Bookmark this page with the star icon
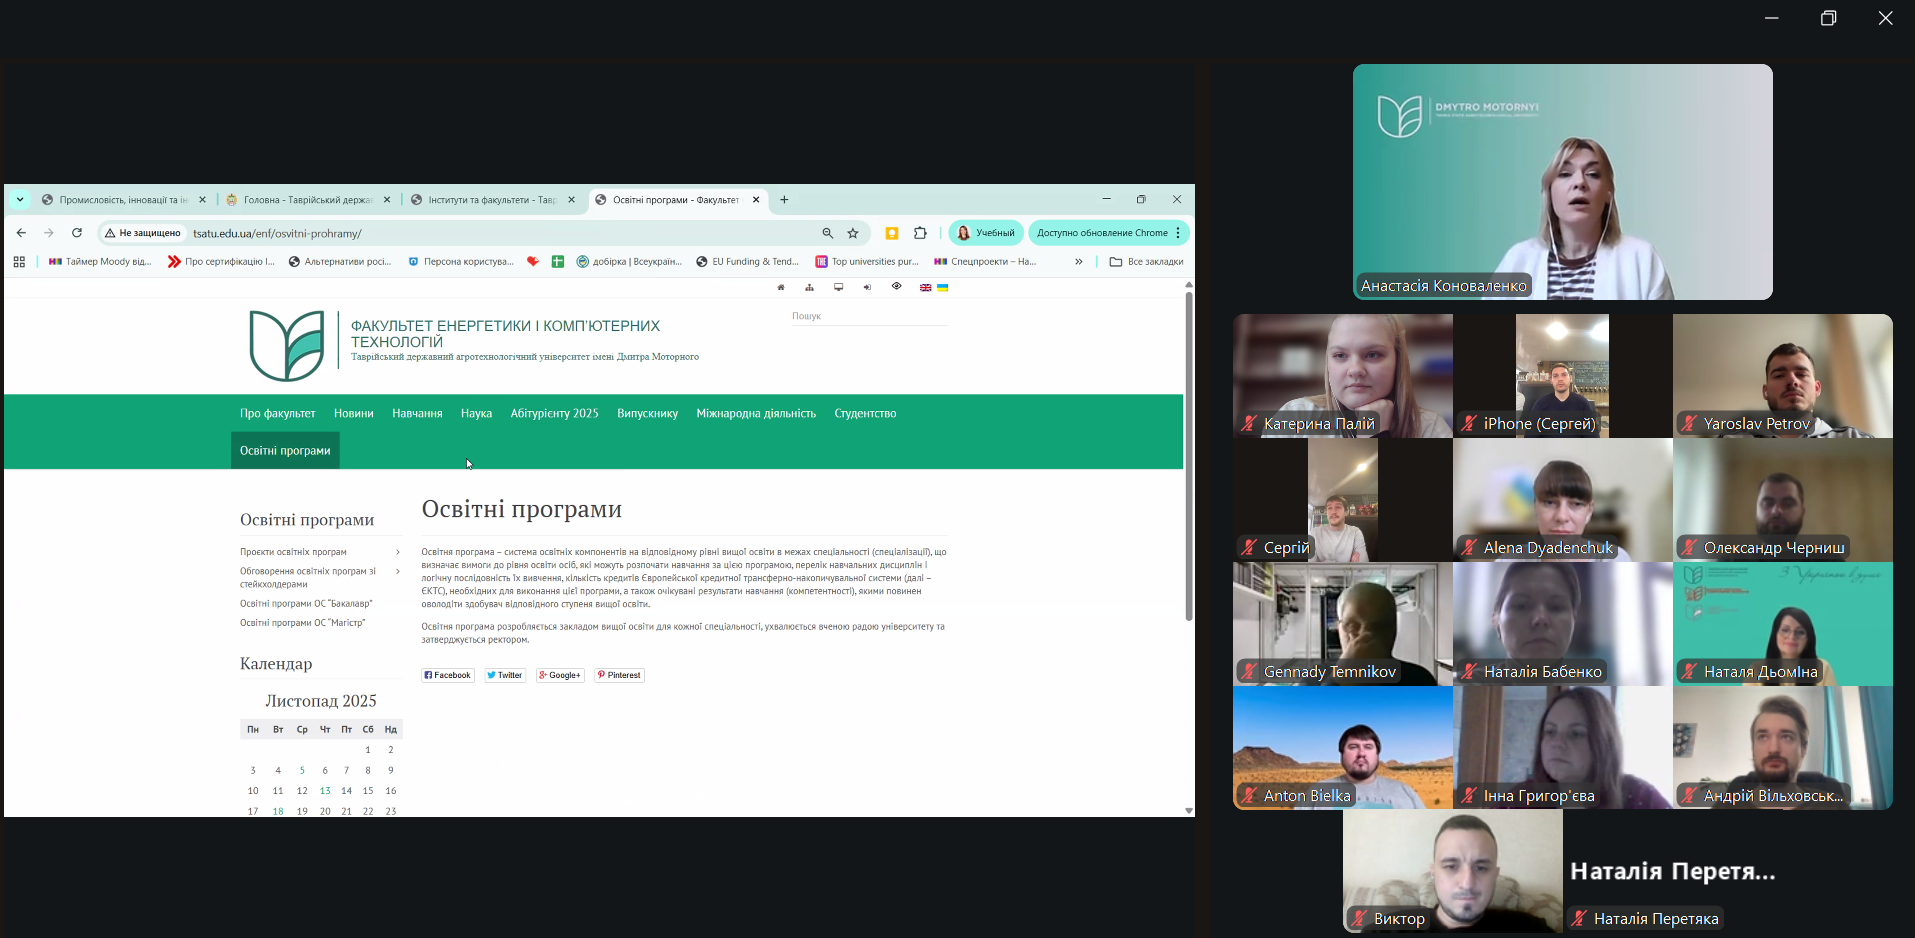 pos(853,233)
